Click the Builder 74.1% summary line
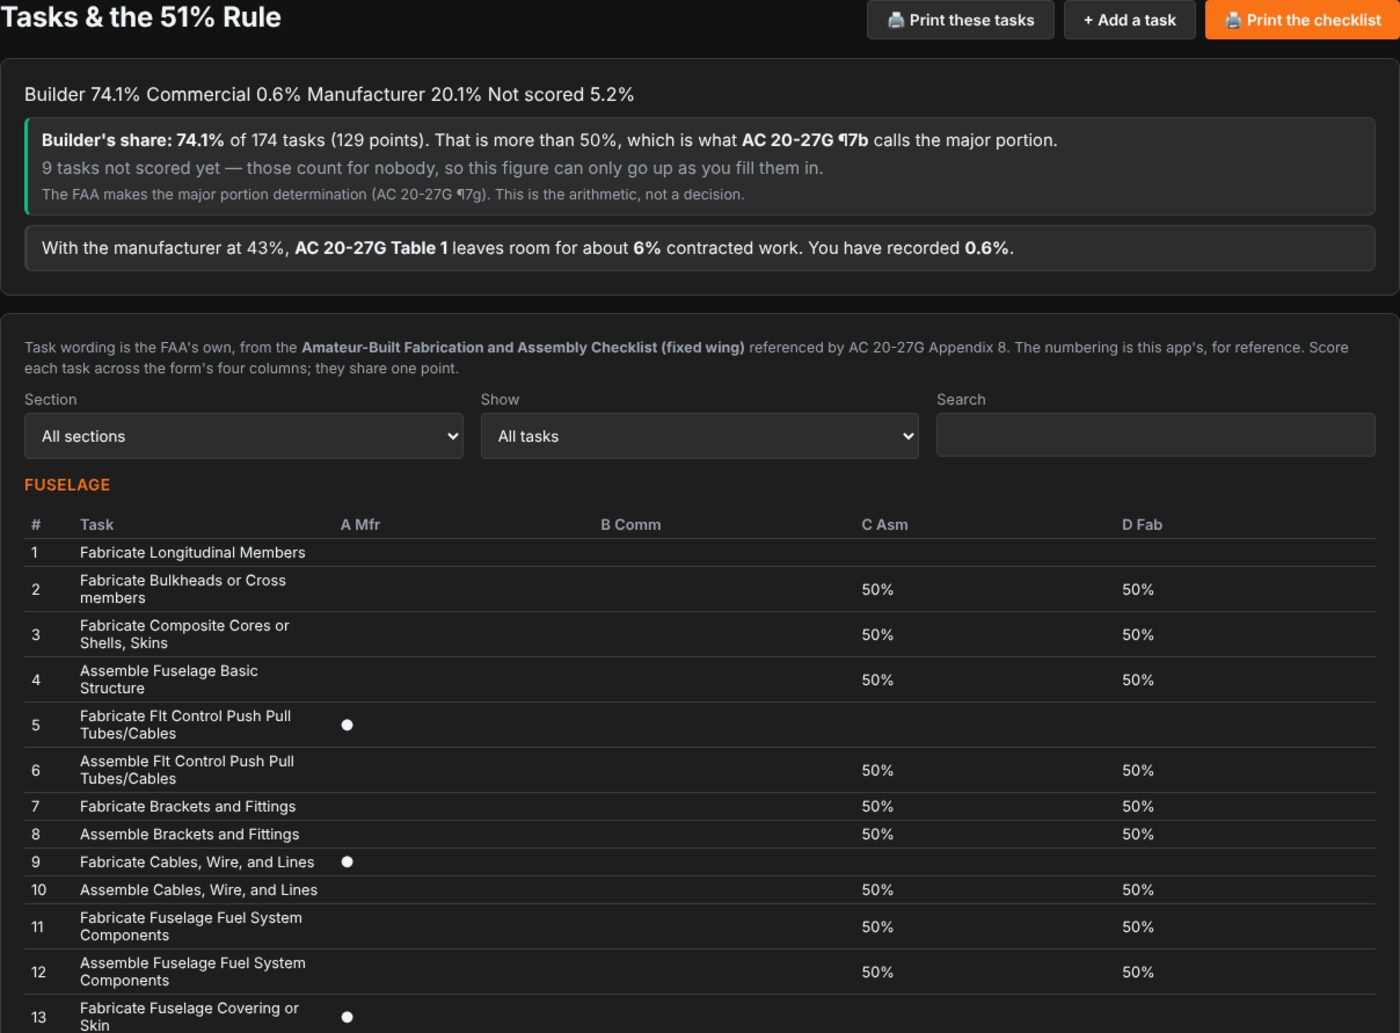The width and height of the screenshot is (1400, 1033). click(x=329, y=95)
